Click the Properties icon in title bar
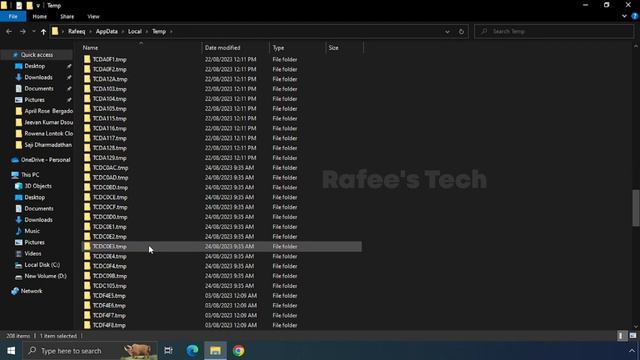640x360 pixels. (19, 5)
